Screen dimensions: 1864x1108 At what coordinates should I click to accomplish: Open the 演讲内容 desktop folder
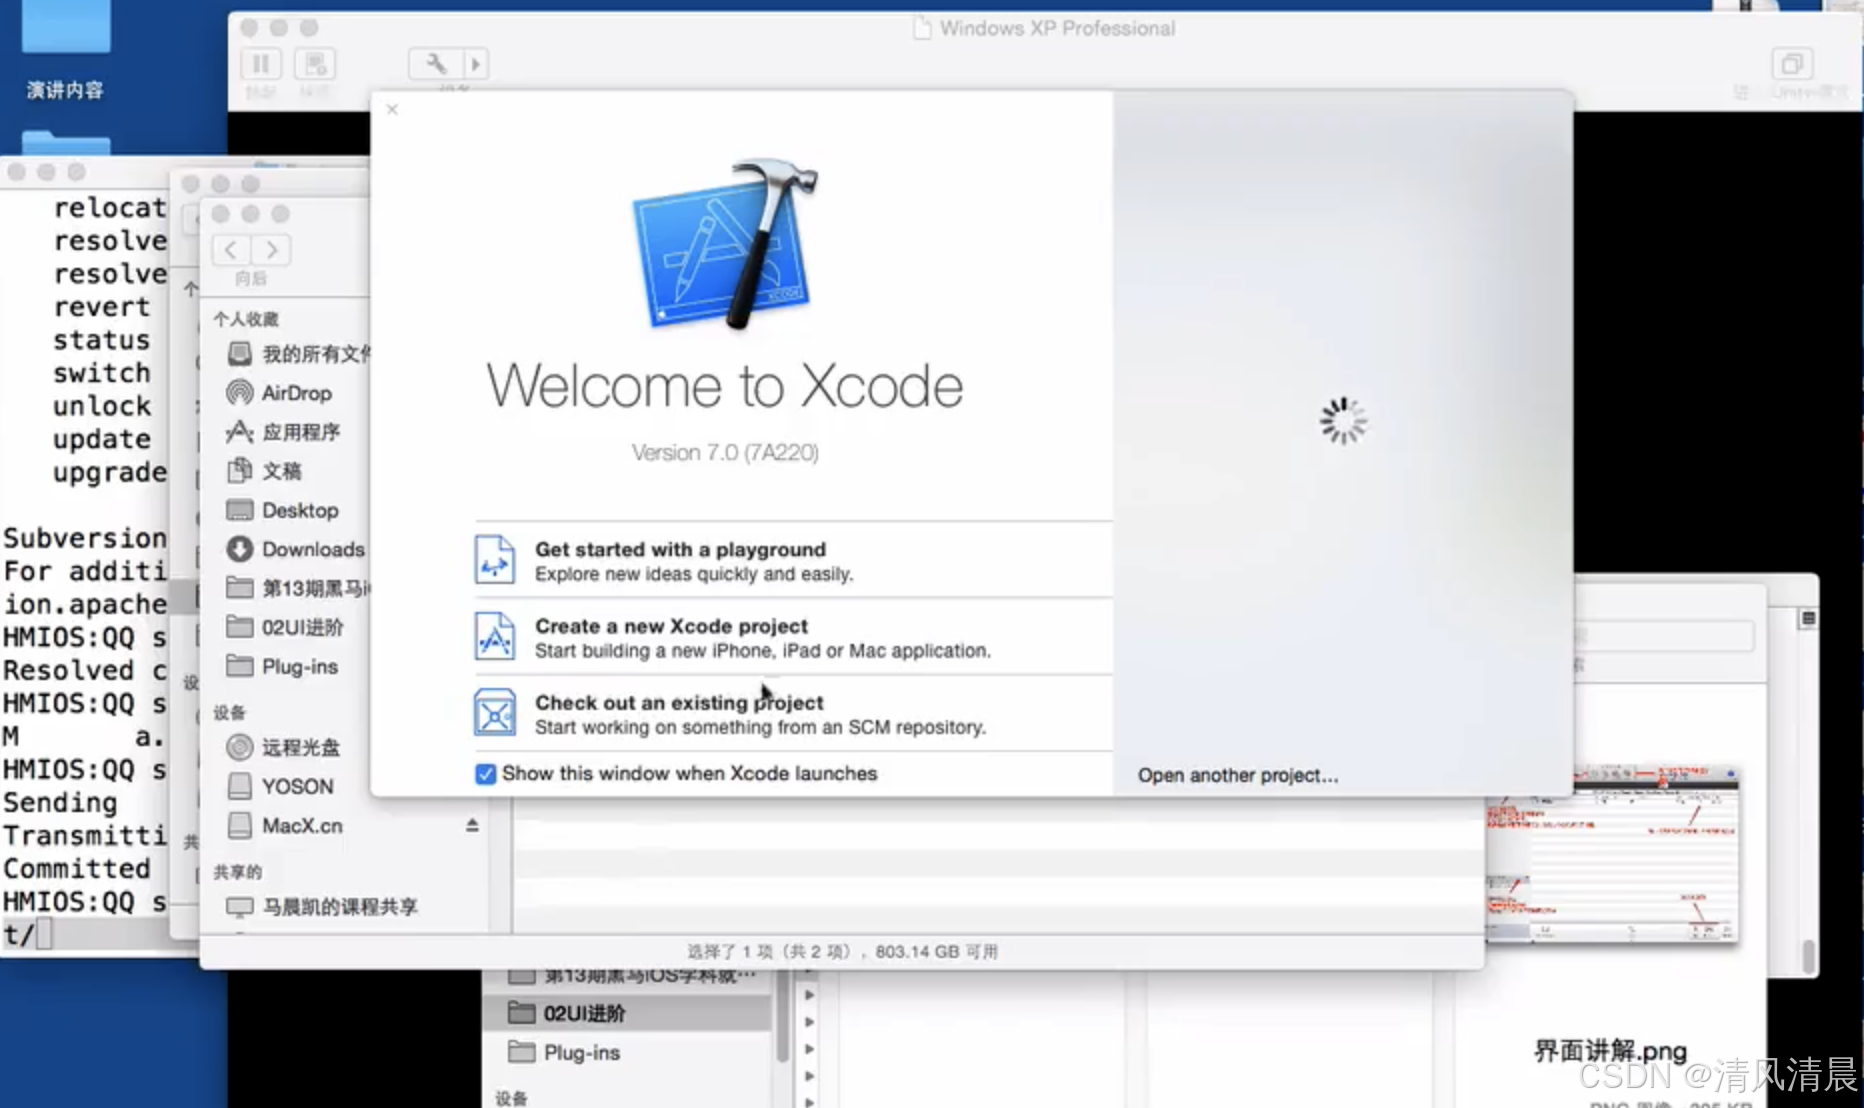coord(65,50)
